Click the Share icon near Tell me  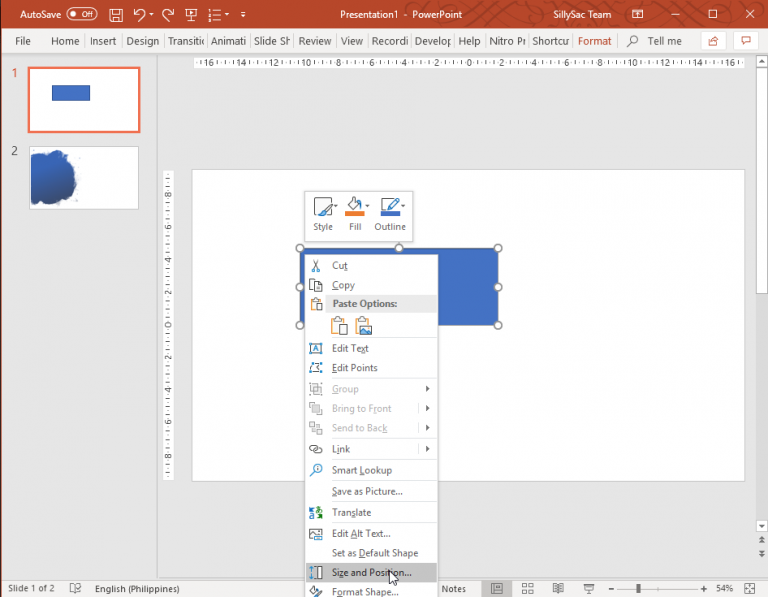(712, 41)
